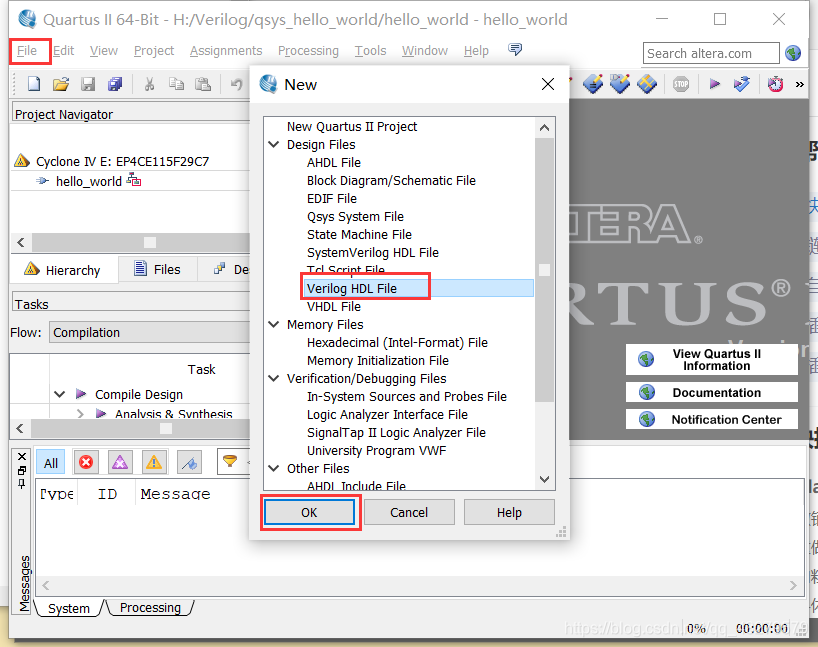Click the Search altera.com field

711,53
